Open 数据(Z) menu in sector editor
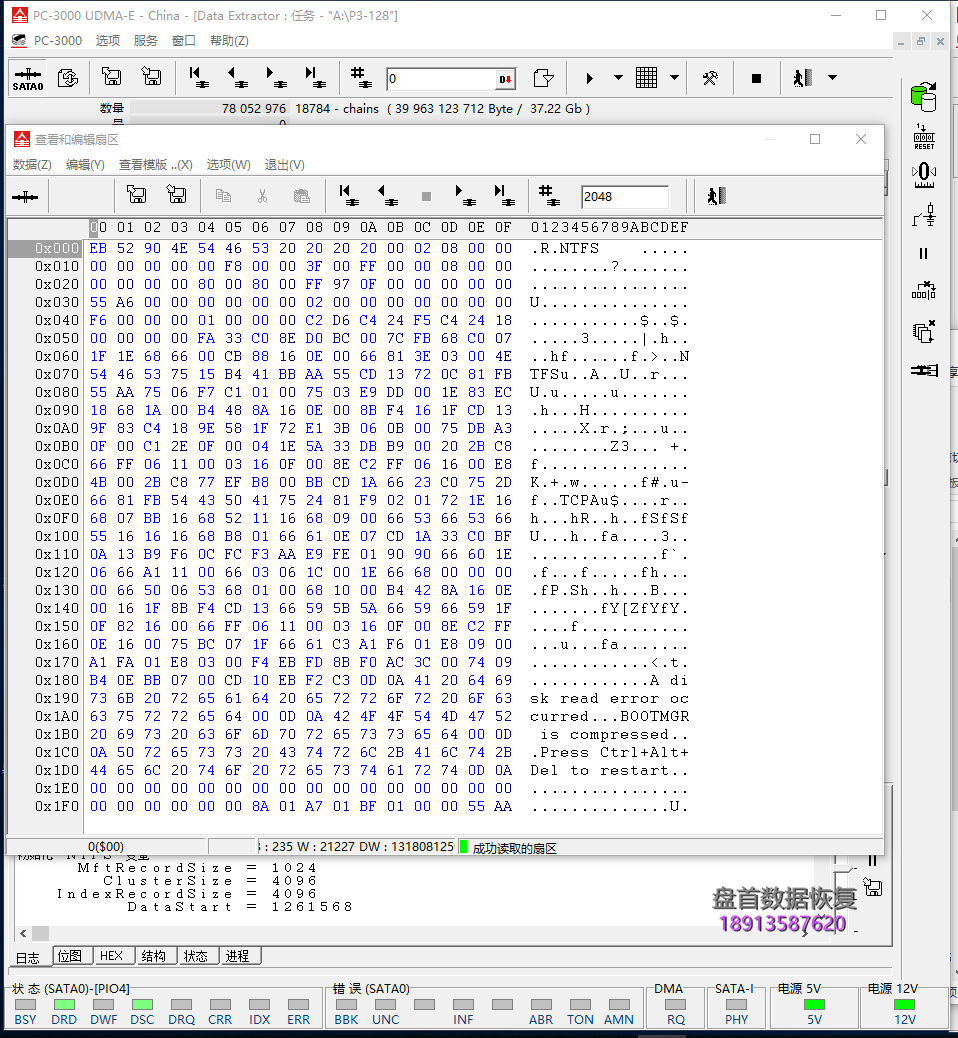 (32, 165)
